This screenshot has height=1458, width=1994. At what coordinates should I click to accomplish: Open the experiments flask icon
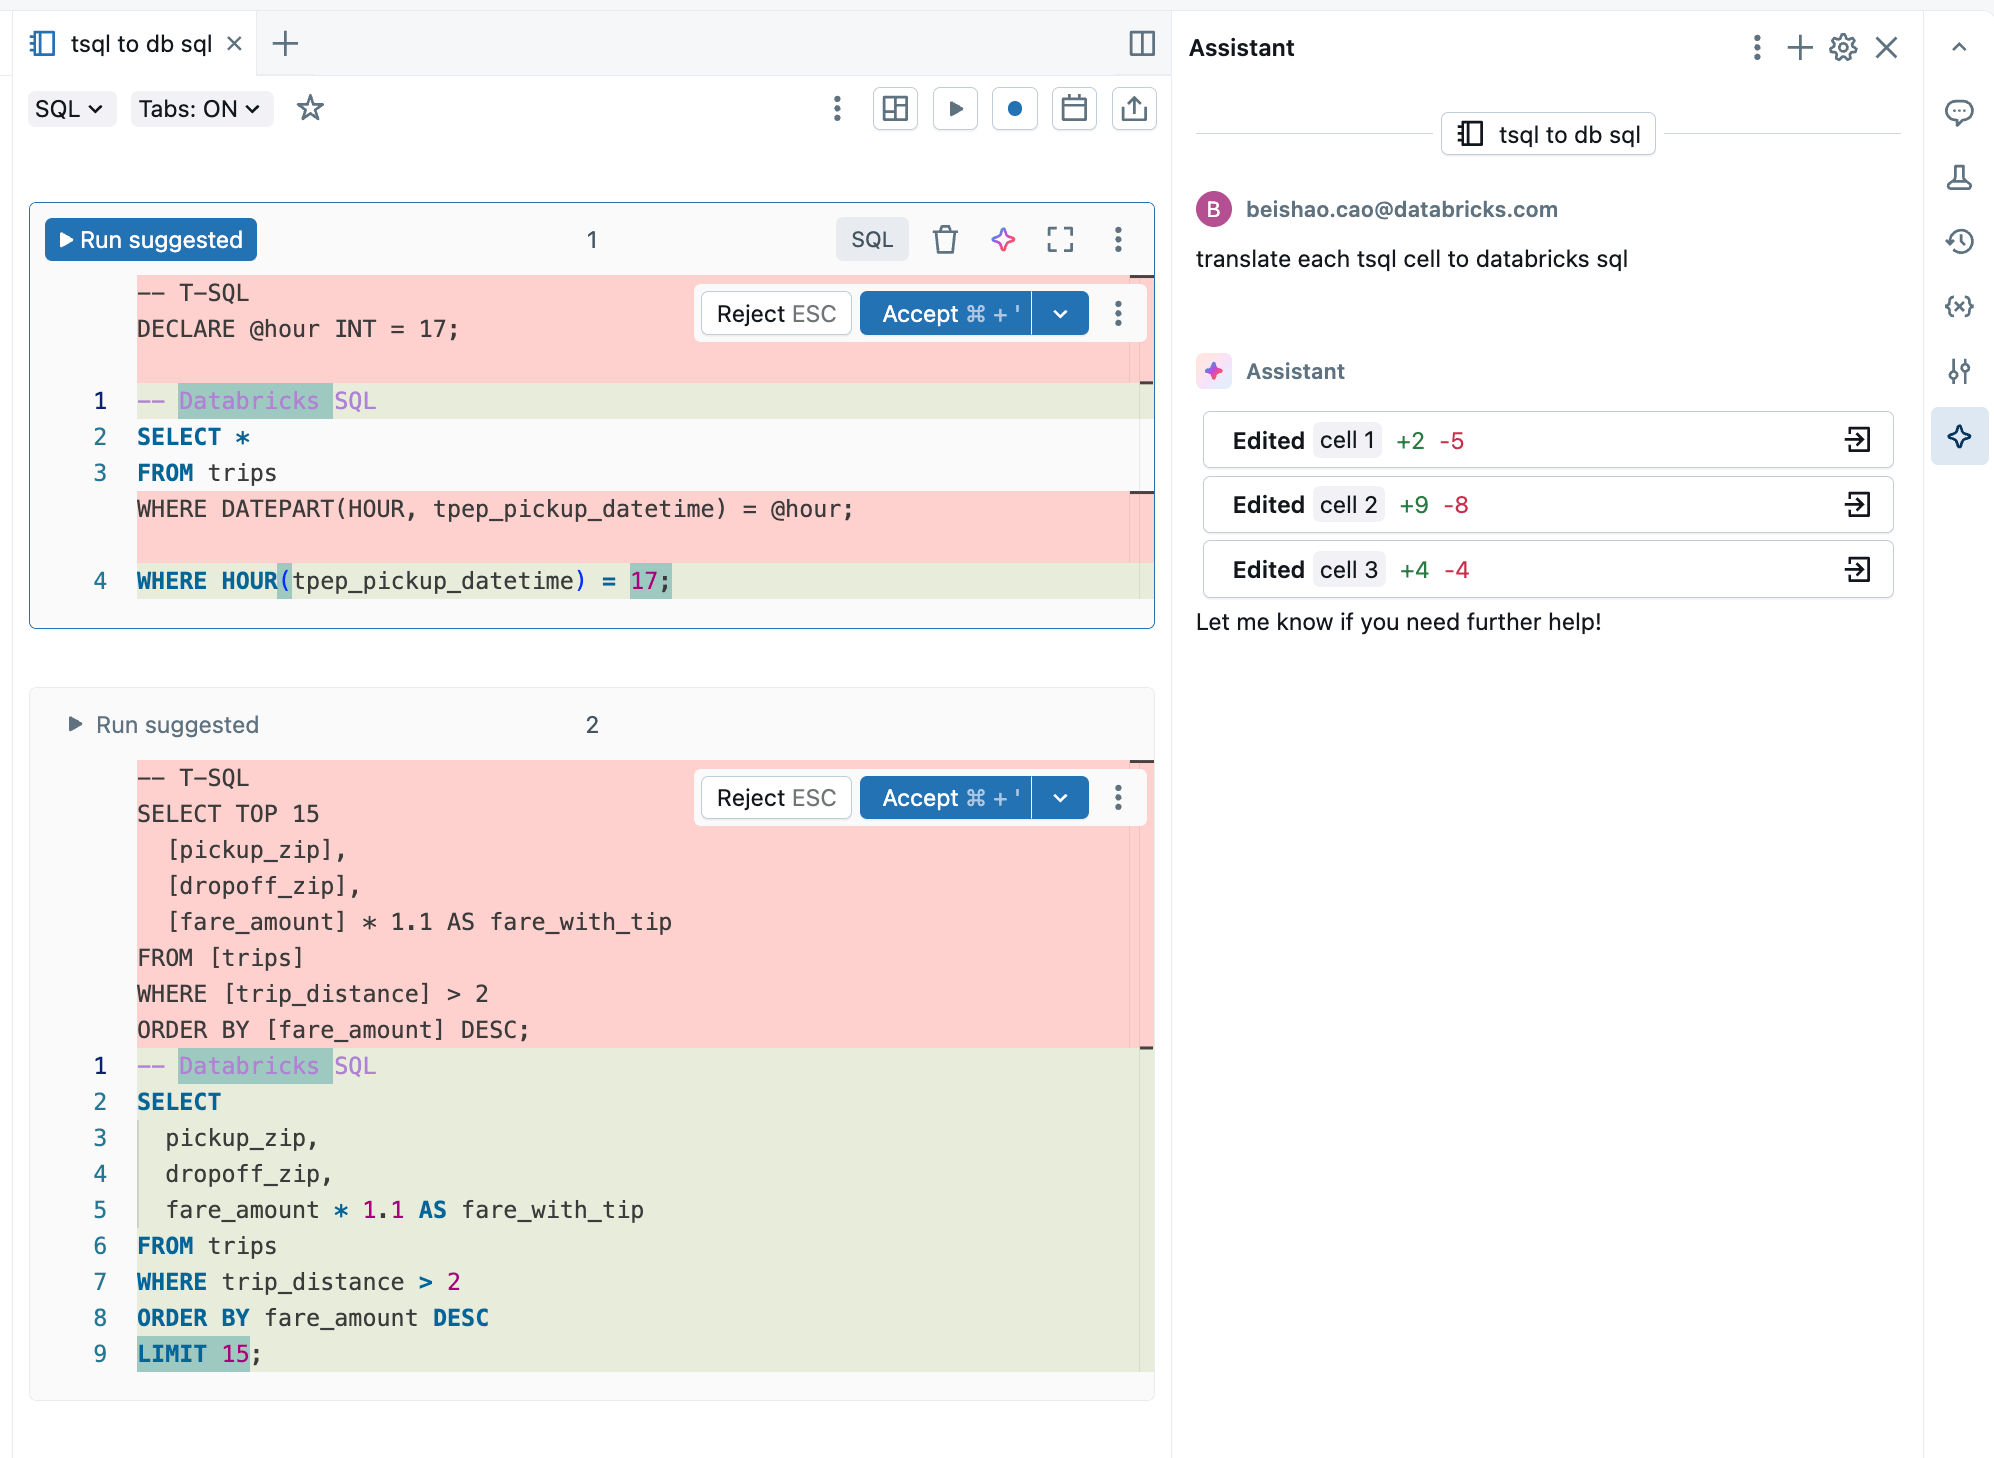coord(1959,177)
